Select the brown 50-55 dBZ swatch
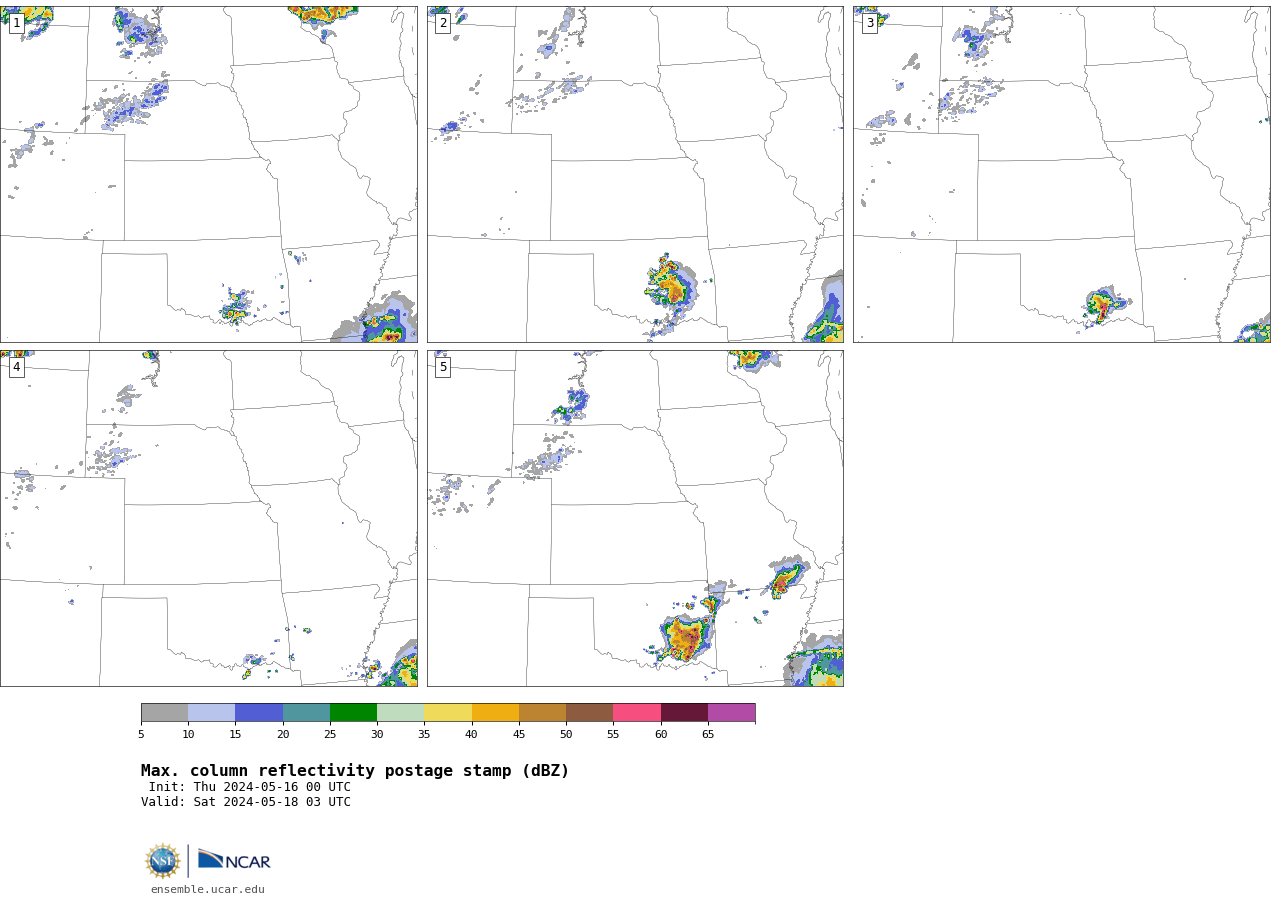Image resolution: width=1280 pixels, height=901 pixels. tap(589, 713)
